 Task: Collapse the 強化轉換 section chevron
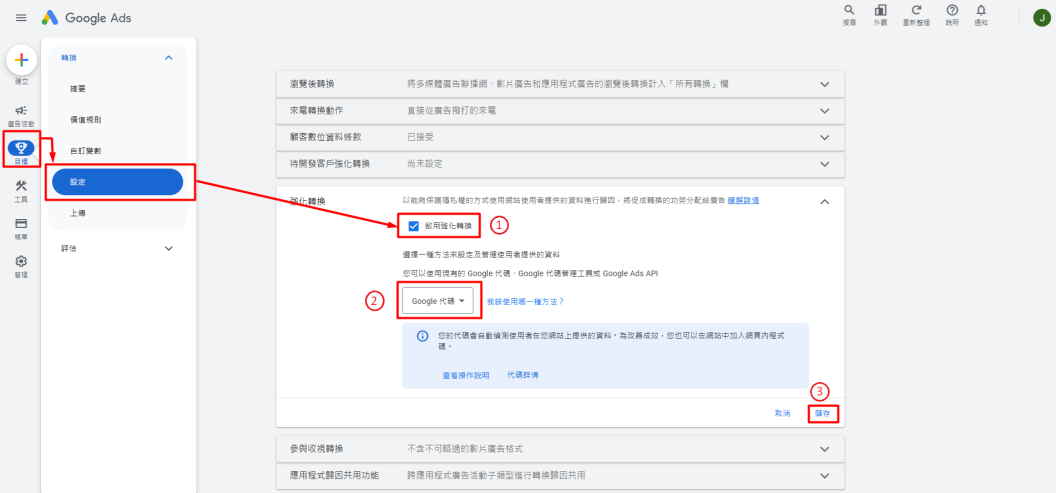[824, 202]
